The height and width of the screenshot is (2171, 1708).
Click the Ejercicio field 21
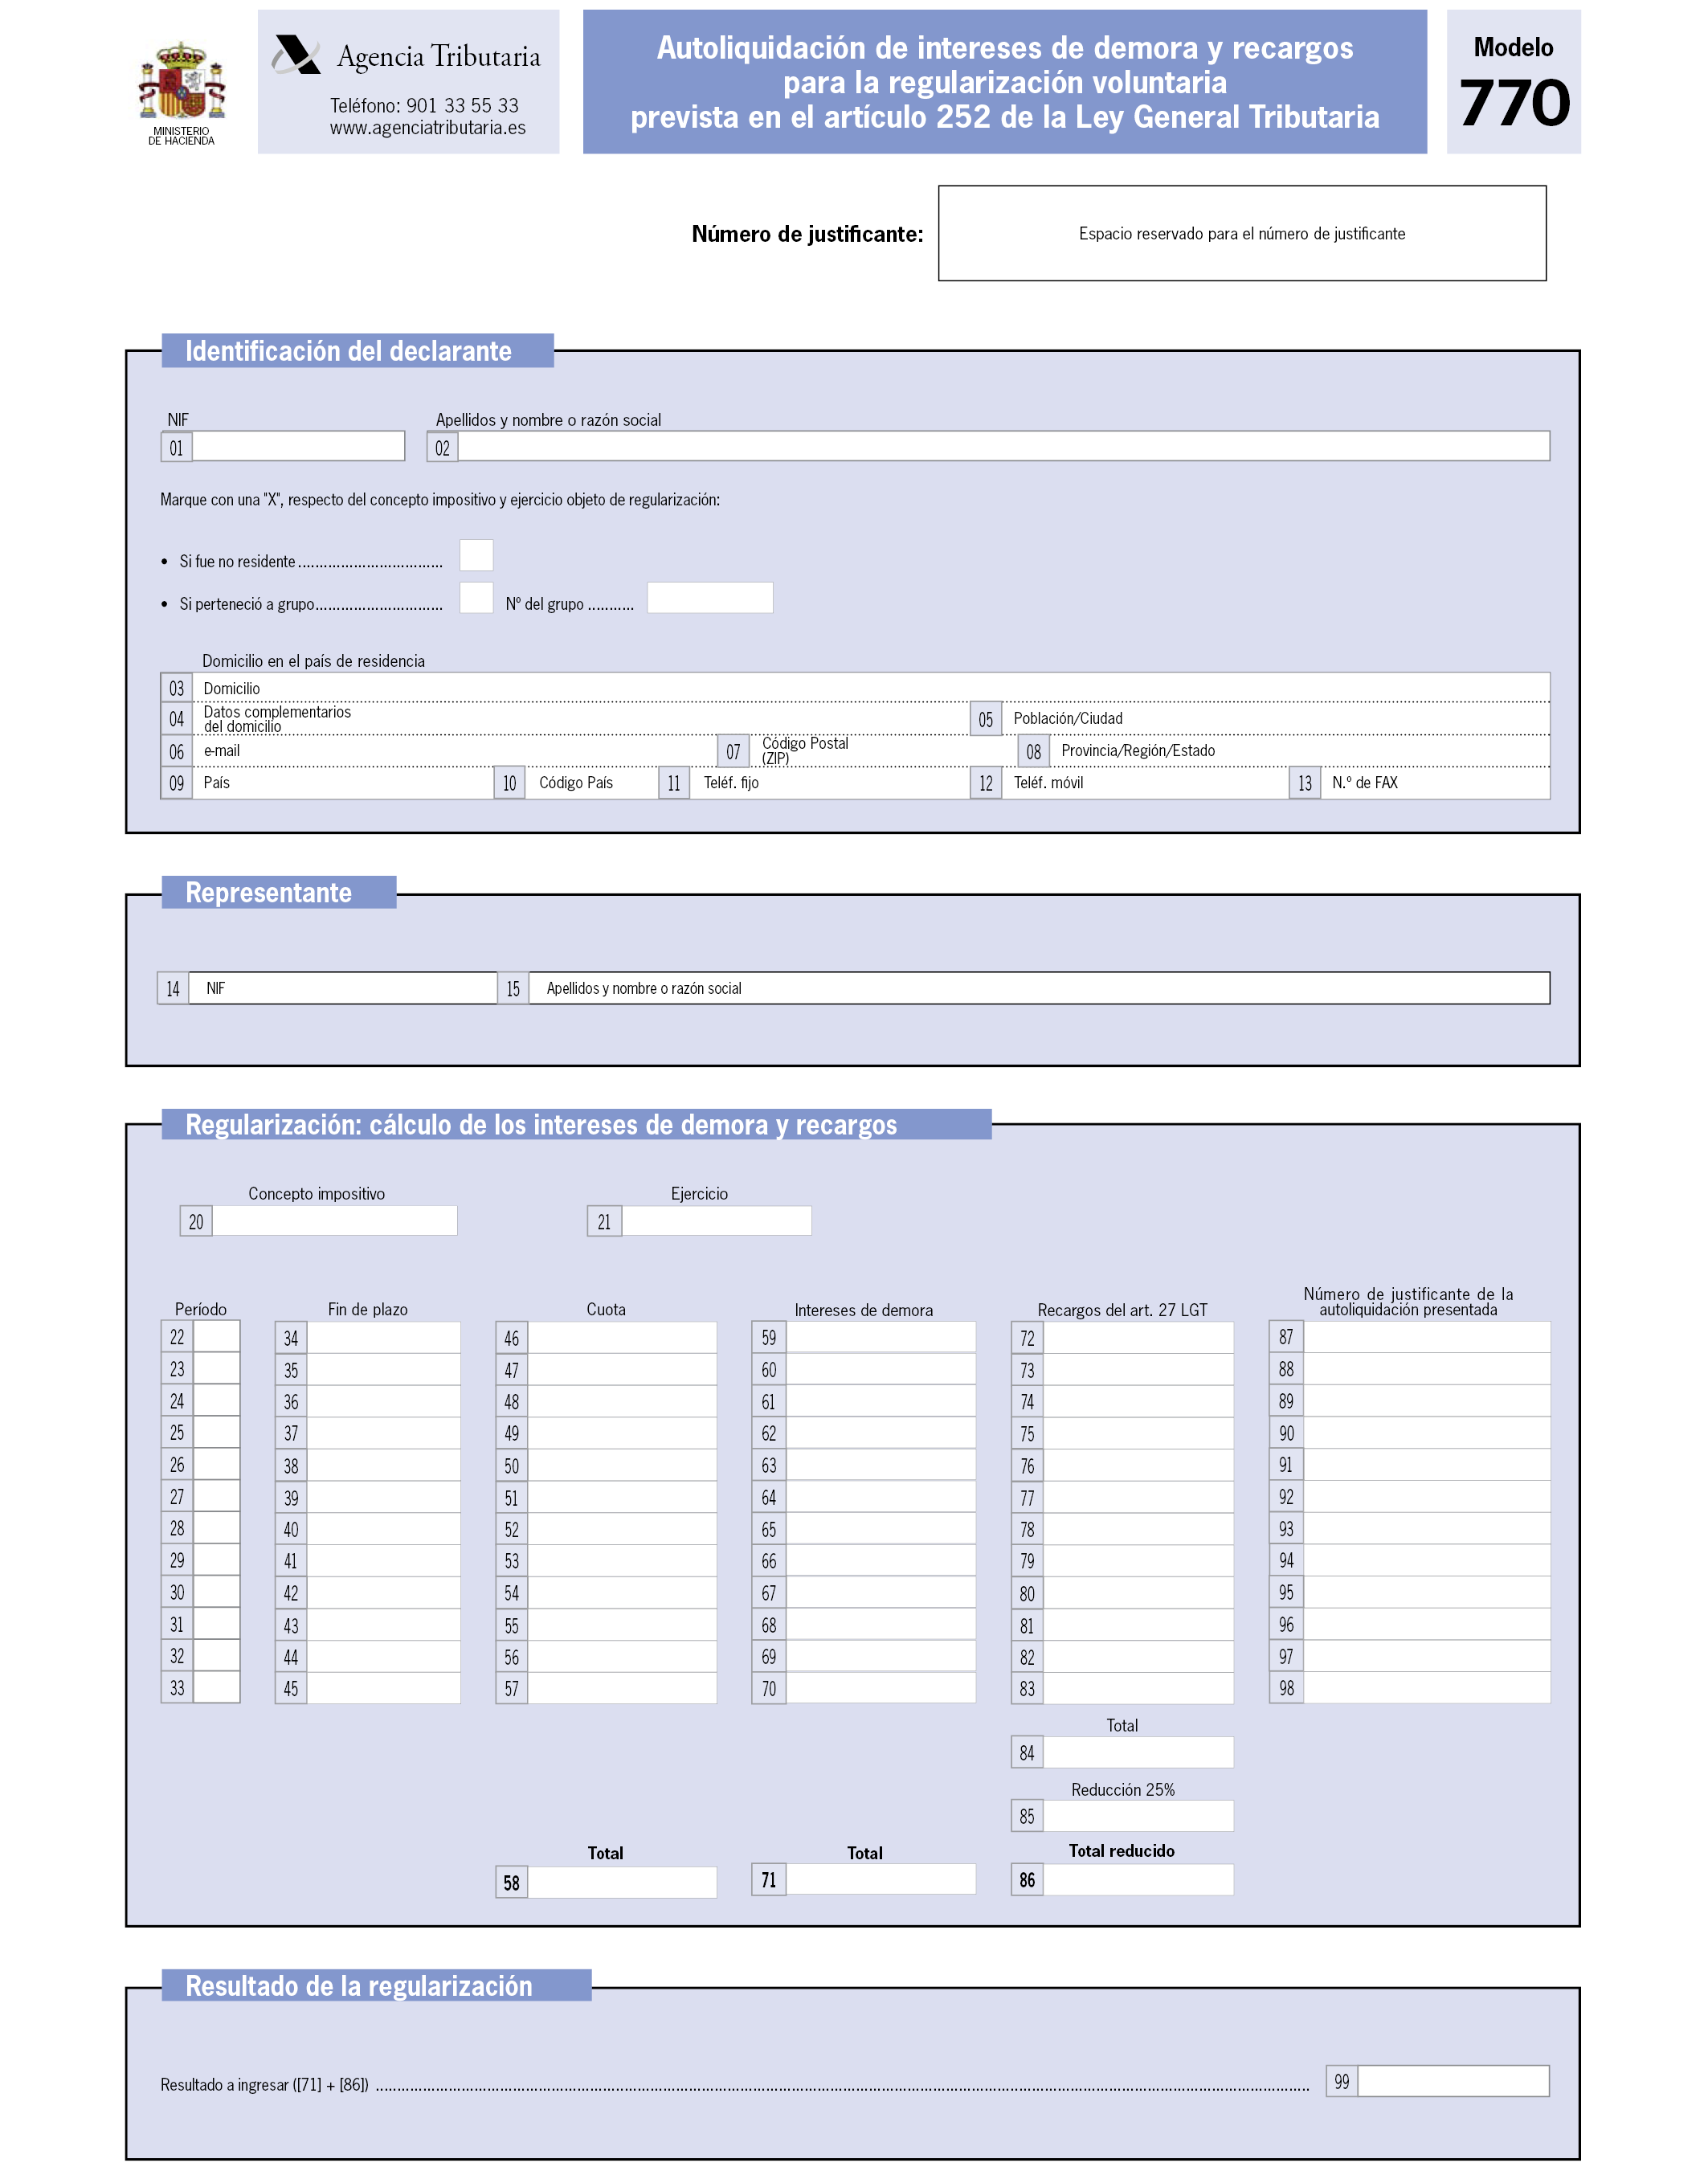pos(716,1221)
